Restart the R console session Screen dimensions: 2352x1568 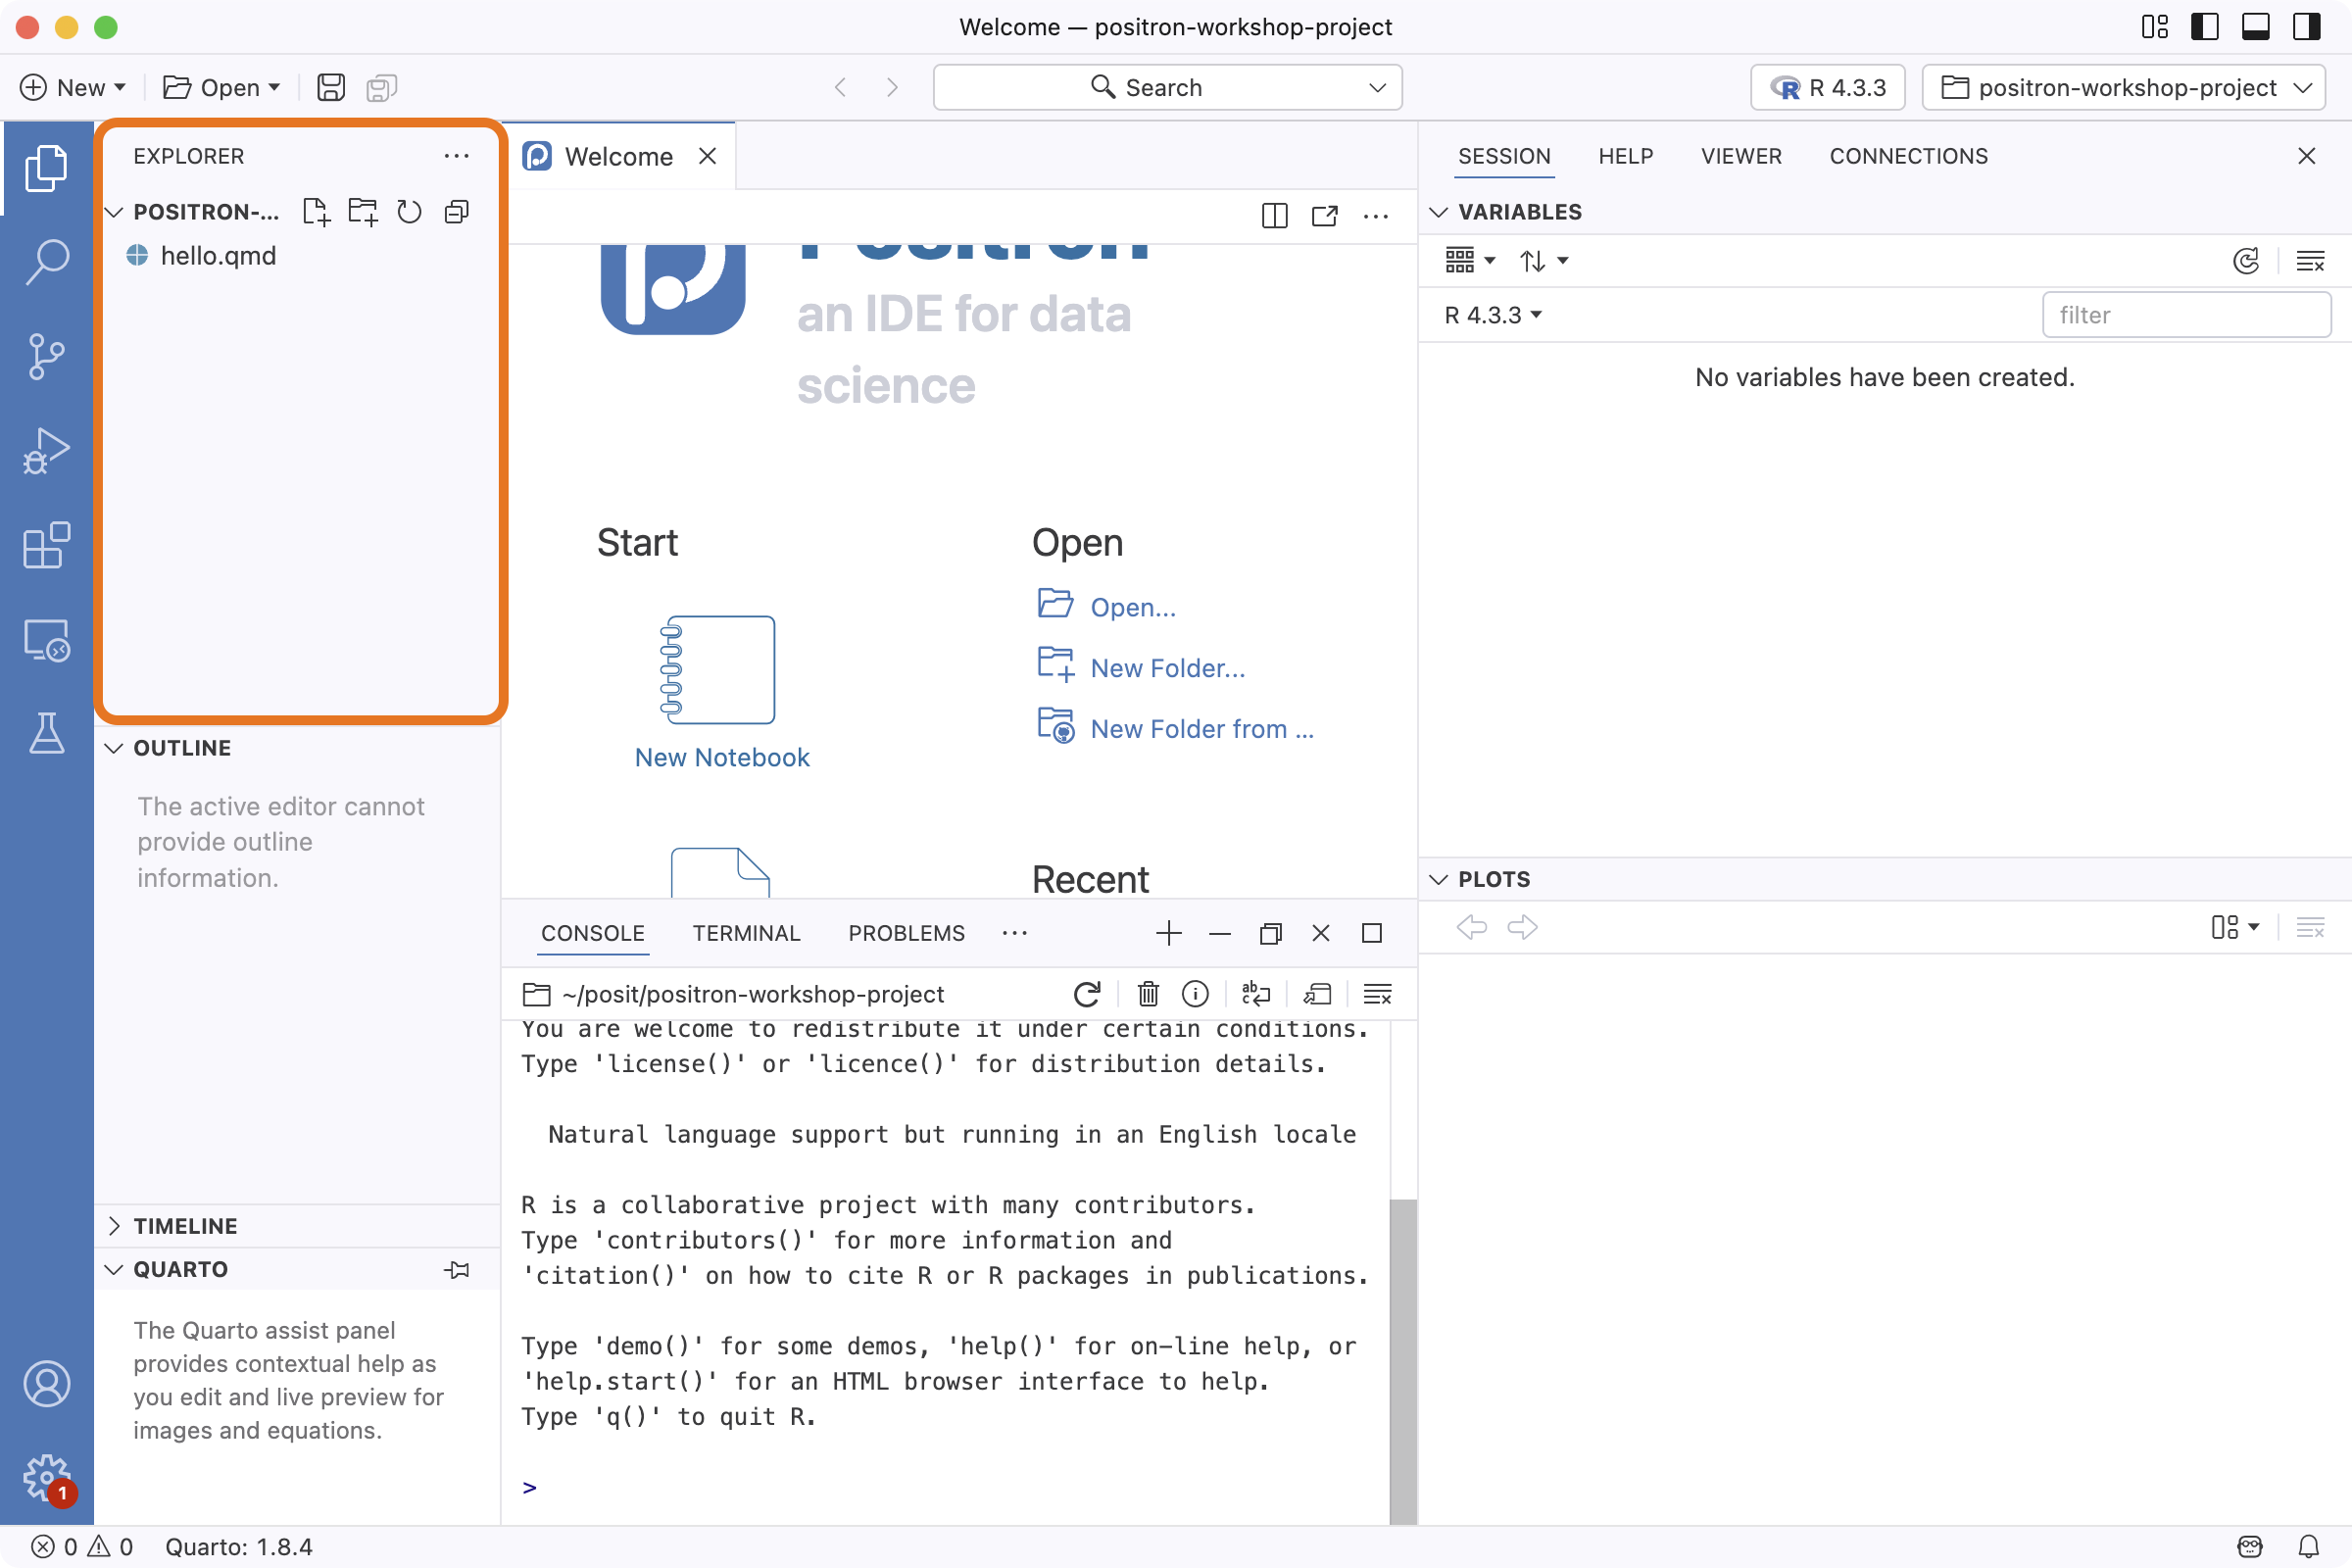click(x=1087, y=994)
